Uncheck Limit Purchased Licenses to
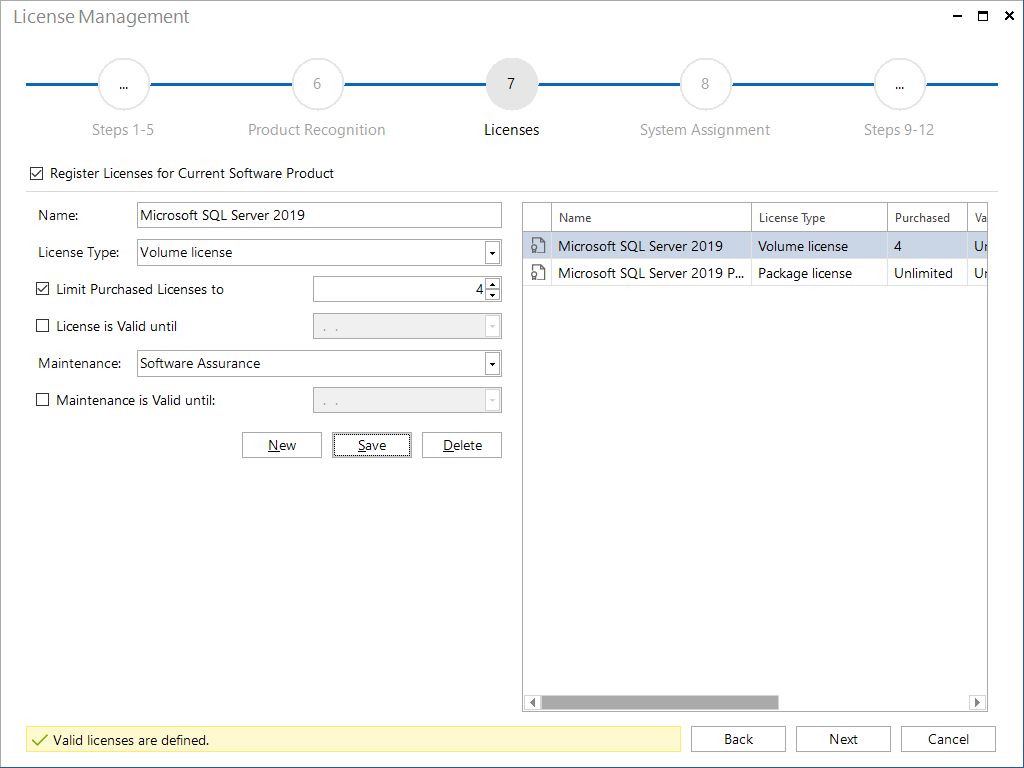Image resolution: width=1024 pixels, height=768 pixels. pyautogui.click(x=42, y=289)
